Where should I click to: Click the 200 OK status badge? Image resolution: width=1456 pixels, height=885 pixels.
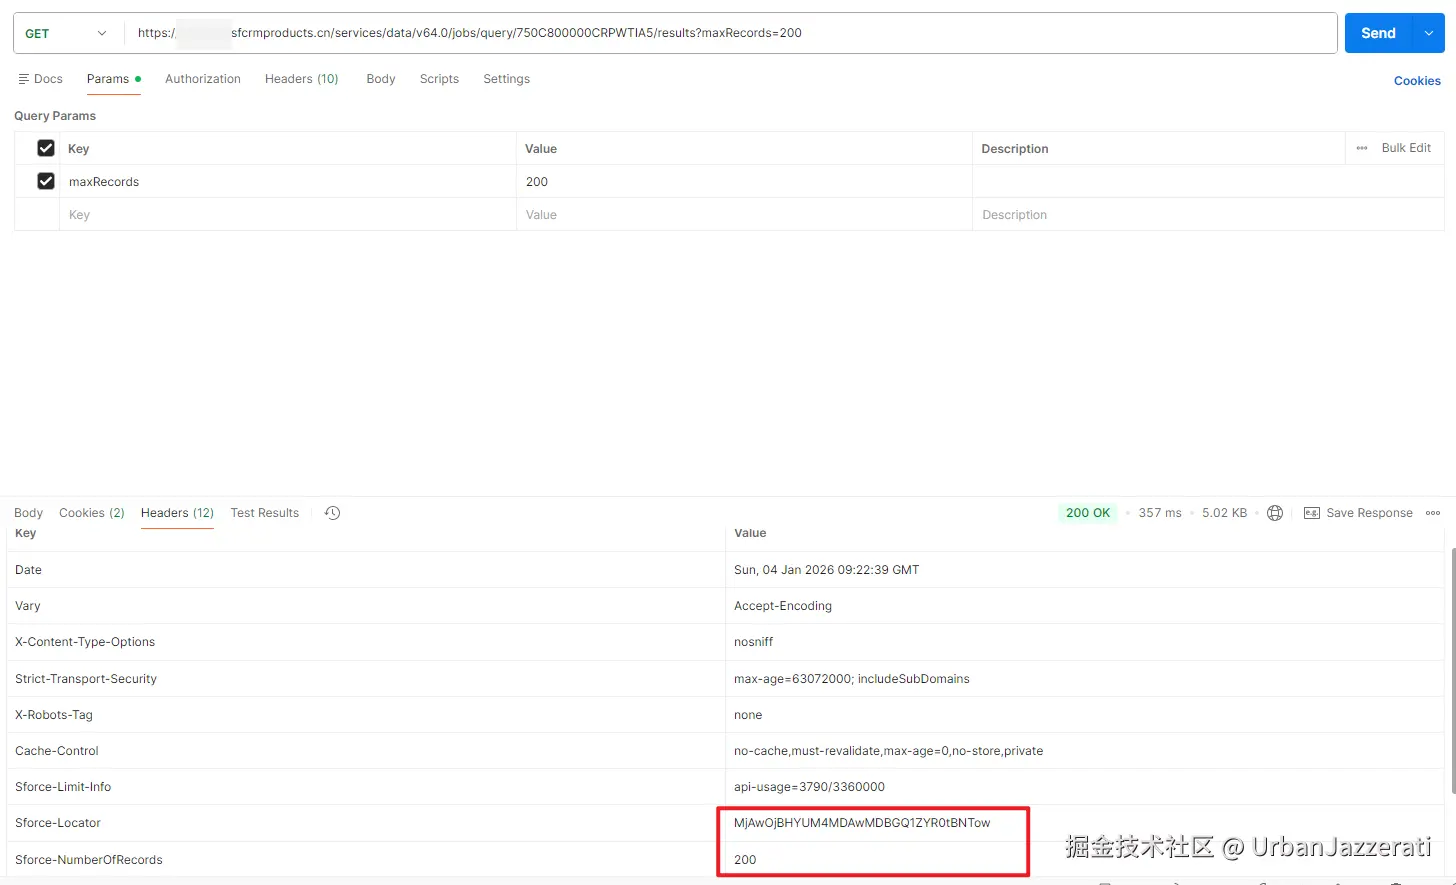click(1088, 513)
